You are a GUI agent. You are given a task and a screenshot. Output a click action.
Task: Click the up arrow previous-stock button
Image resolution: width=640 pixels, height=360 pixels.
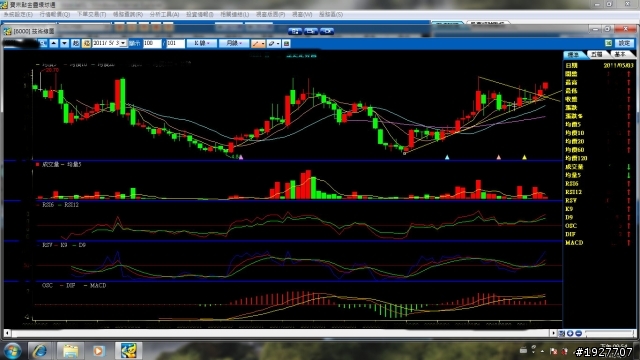[54, 43]
